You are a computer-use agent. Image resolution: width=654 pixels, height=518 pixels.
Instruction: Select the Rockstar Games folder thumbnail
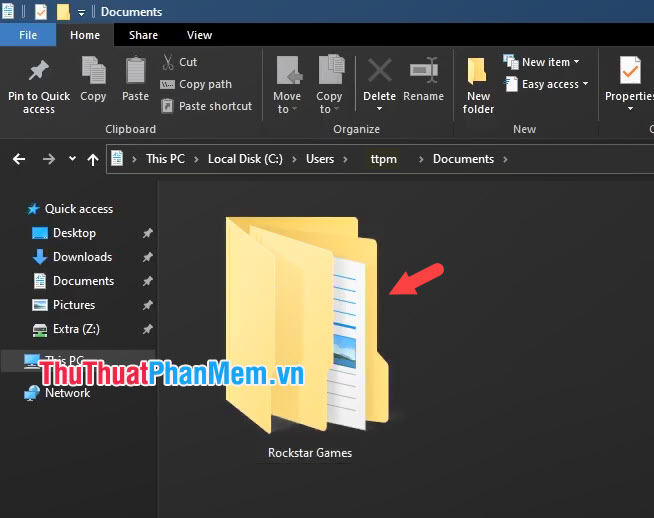click(307, 324)
